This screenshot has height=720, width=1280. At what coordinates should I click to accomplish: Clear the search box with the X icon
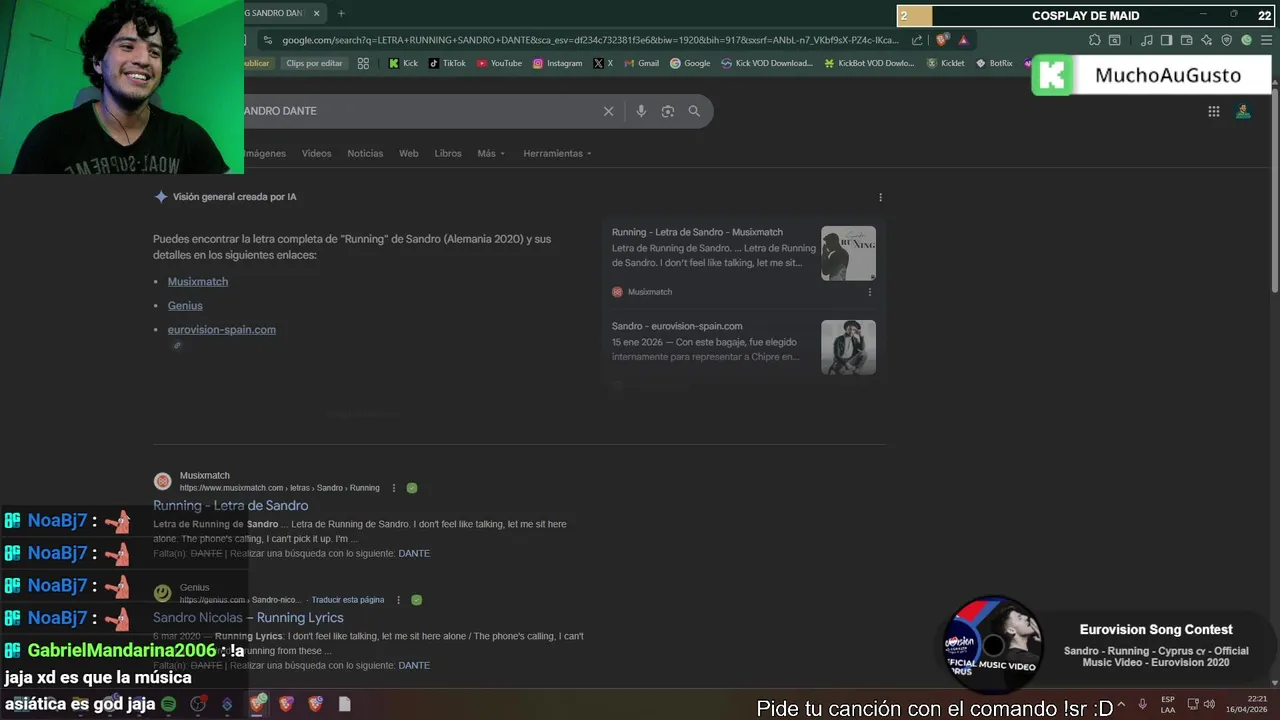pyautogui.click(x=608, y=111)
